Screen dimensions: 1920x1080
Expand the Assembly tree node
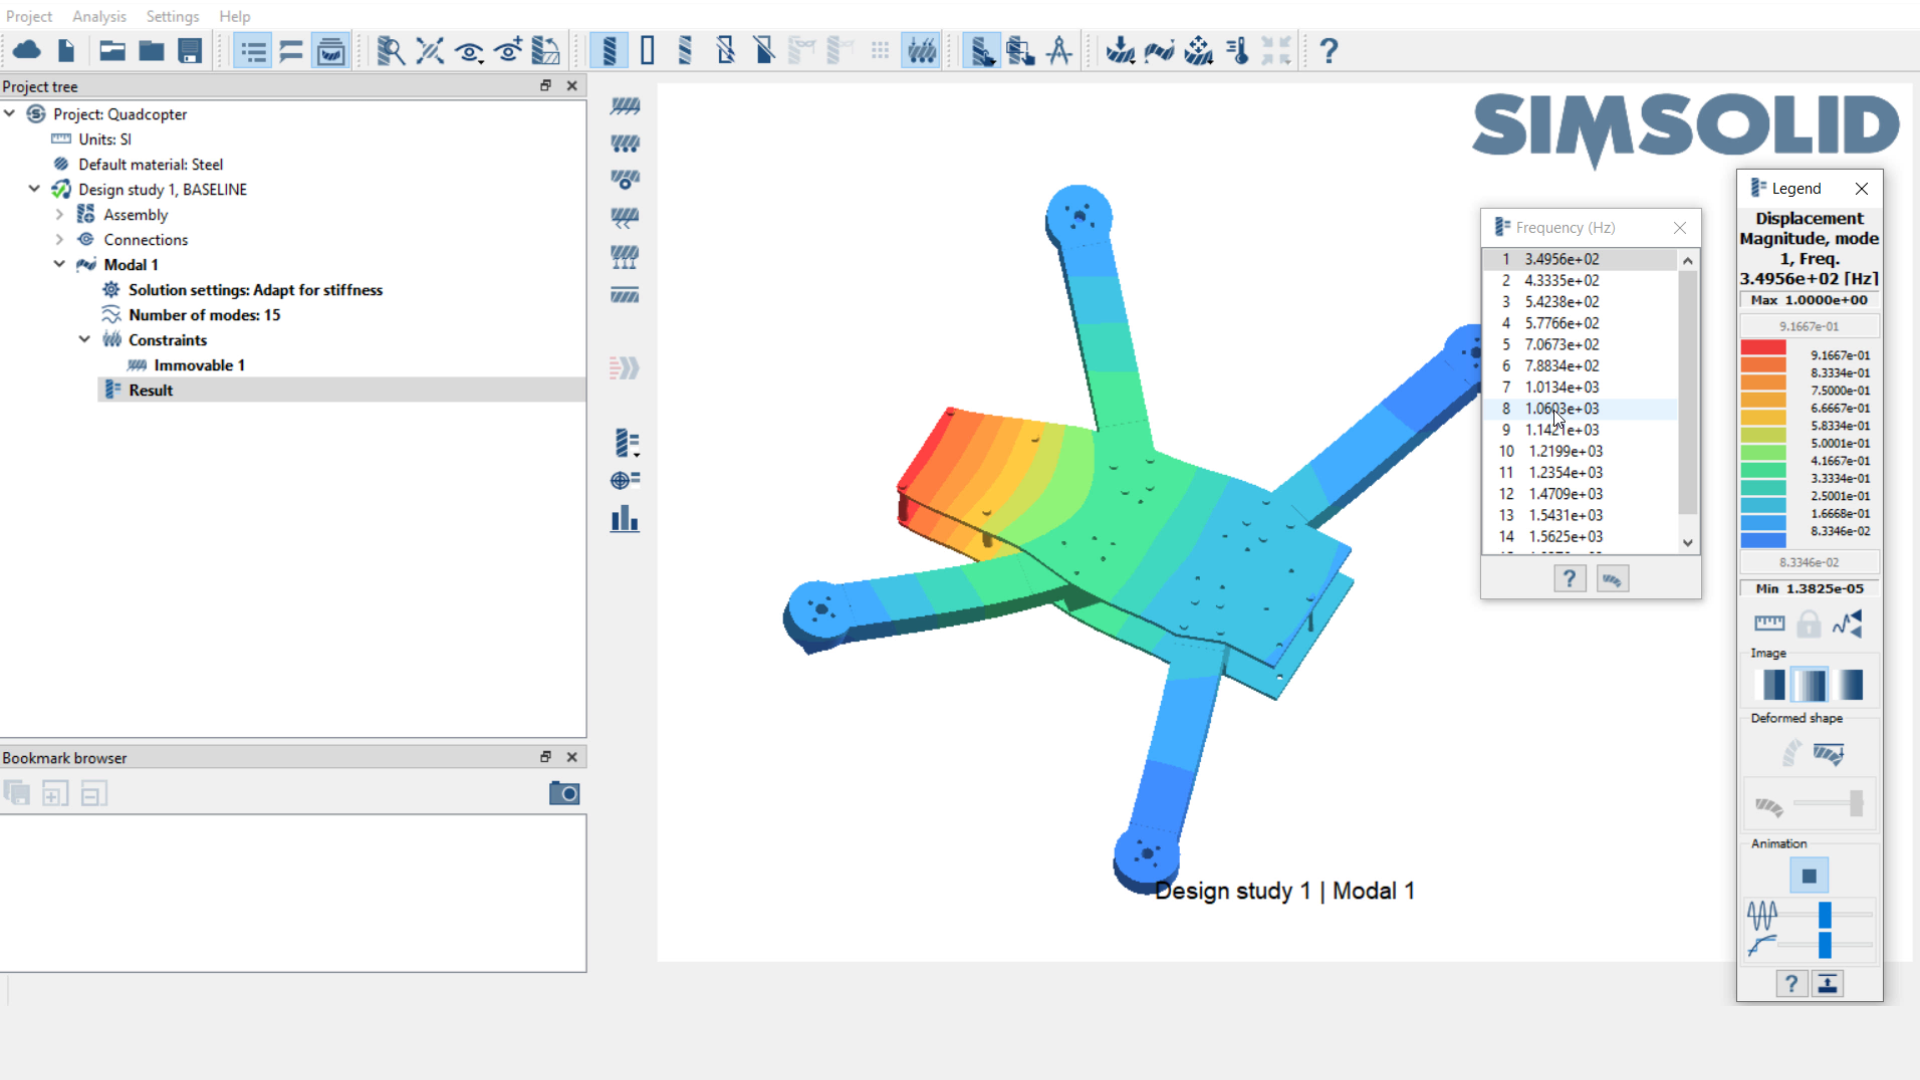(59, 214)
